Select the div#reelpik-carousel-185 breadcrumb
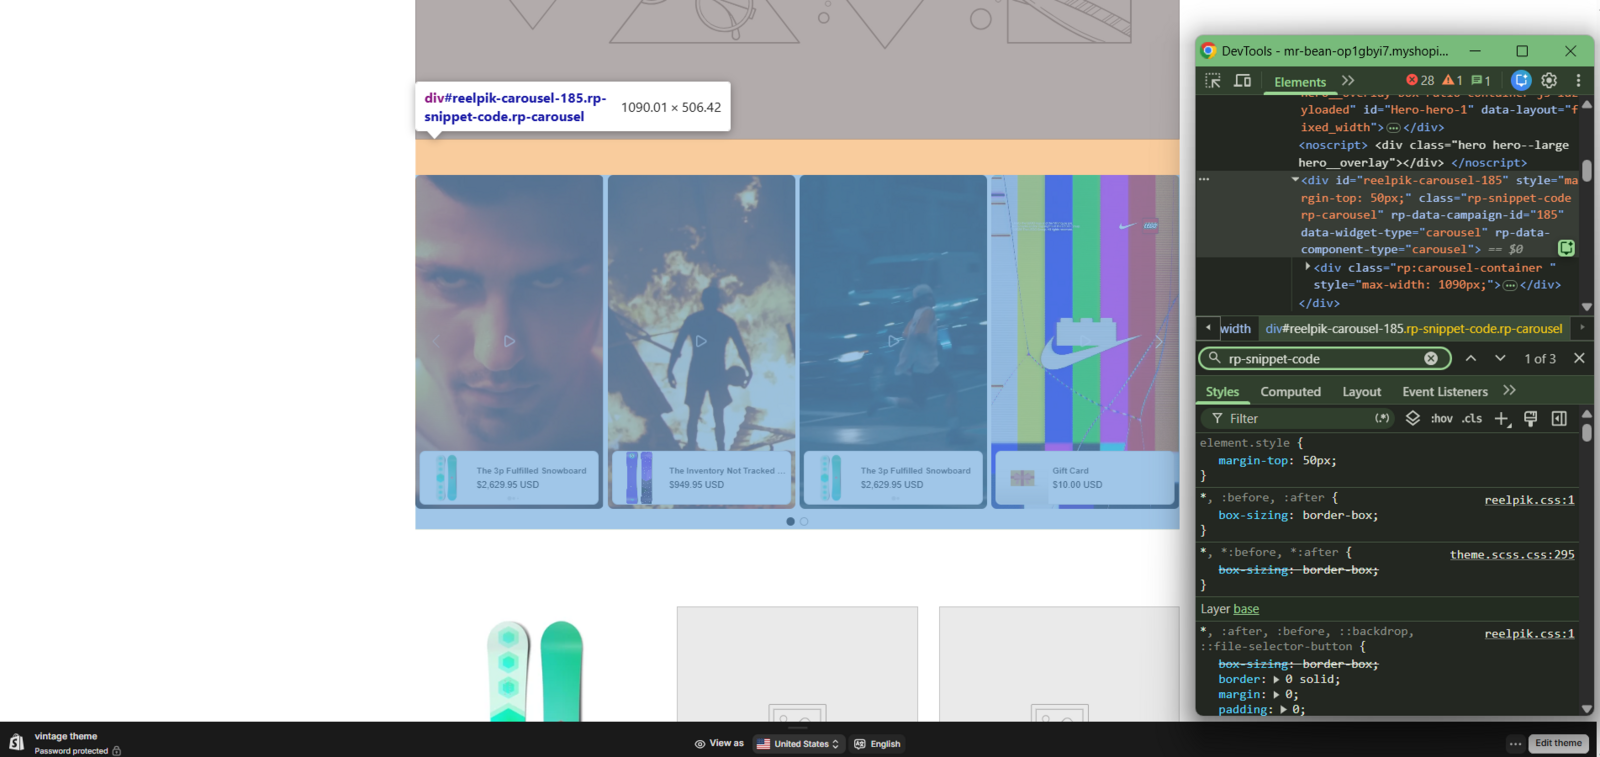 click(1414, 329)
